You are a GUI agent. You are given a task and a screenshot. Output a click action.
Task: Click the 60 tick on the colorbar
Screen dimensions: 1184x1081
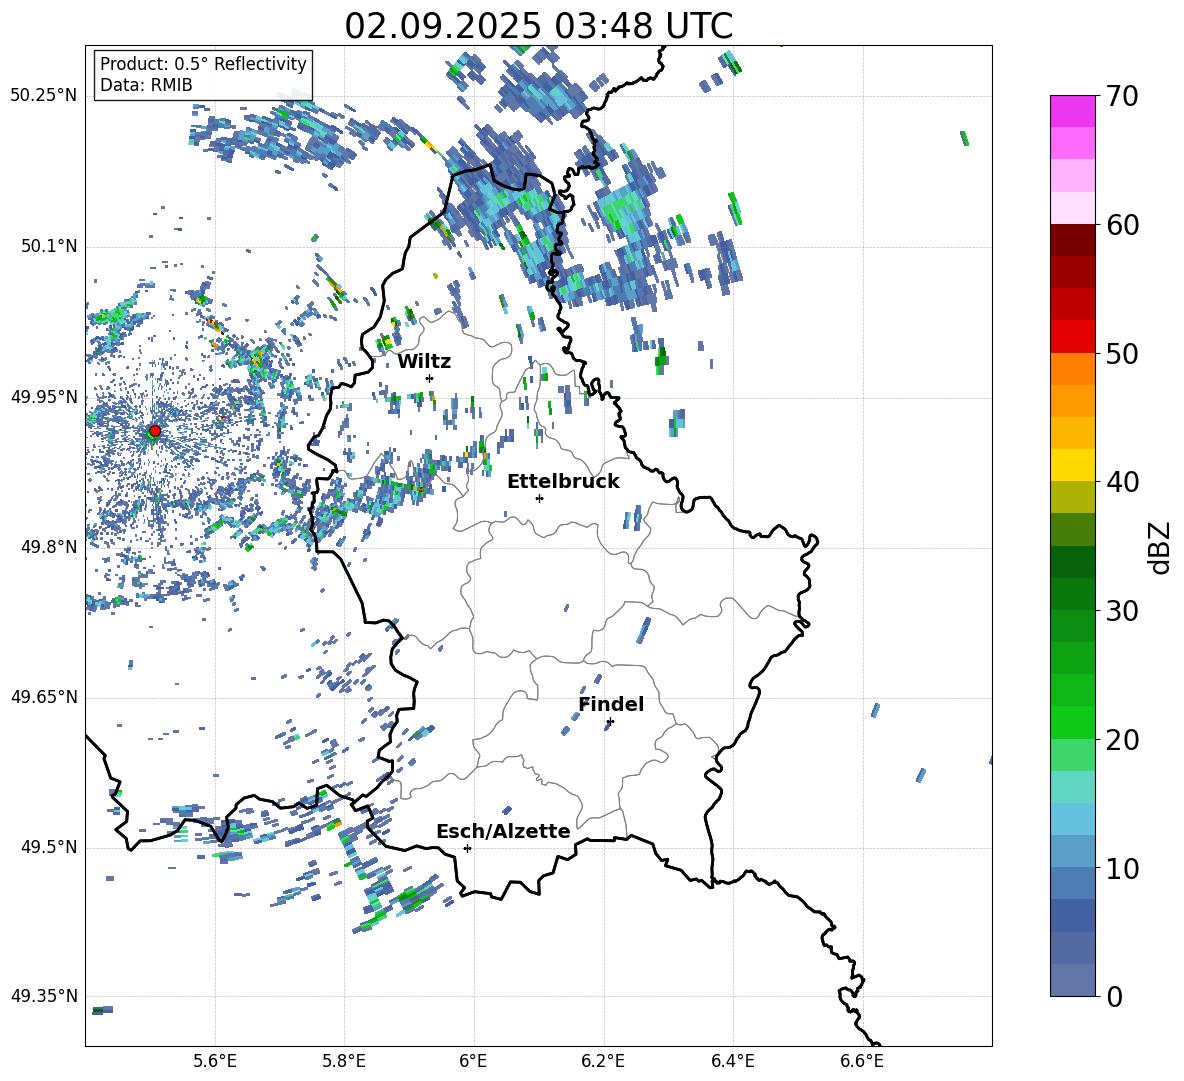tap(1122, 225)
